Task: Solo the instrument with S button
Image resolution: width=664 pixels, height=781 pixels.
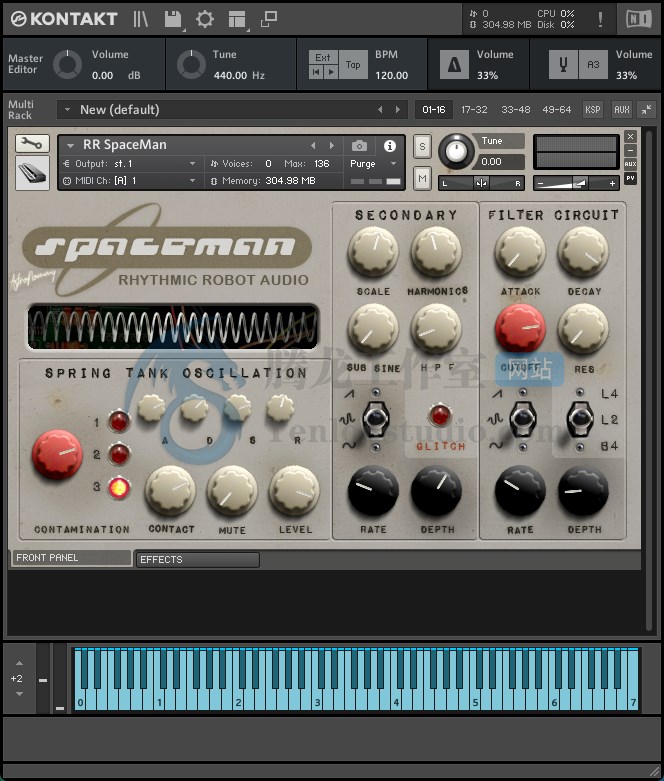Action: (422, 147)
